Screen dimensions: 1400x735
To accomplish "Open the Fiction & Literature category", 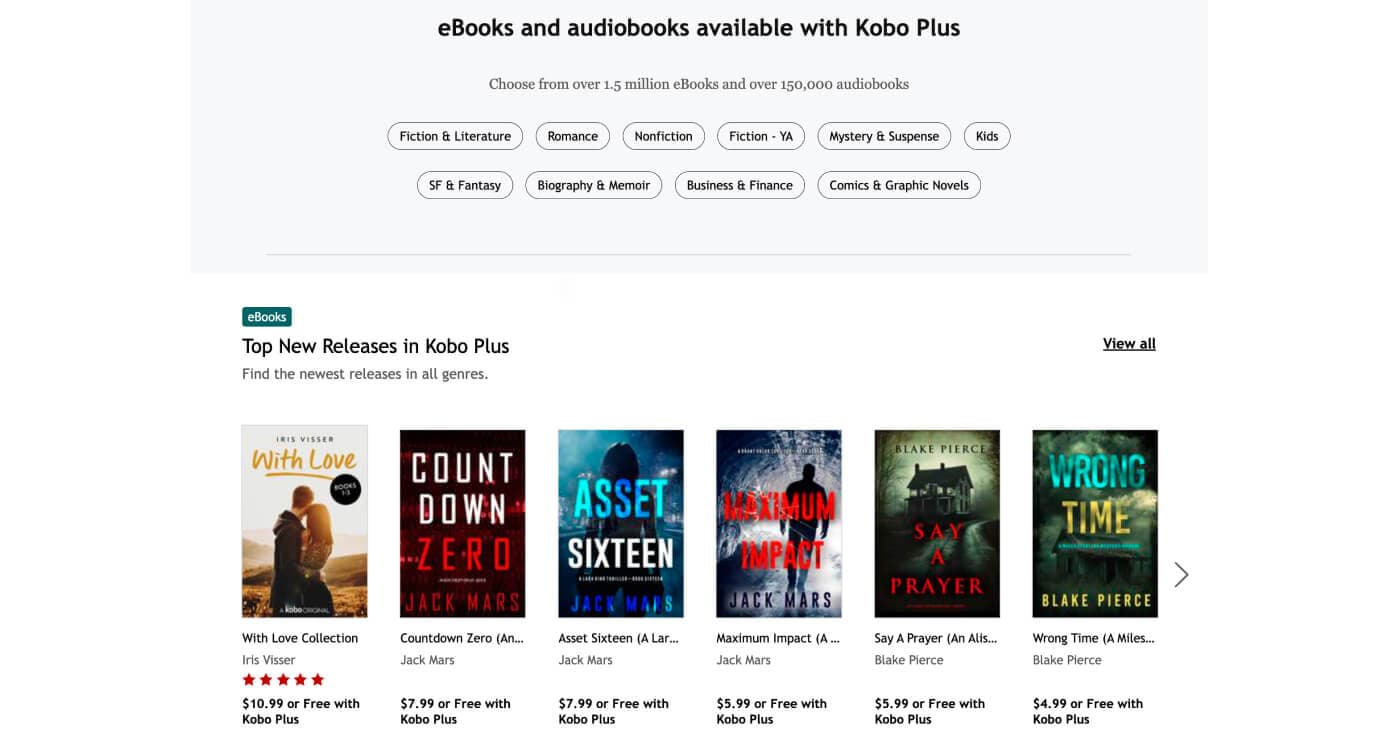I will (x=454, y=136).
